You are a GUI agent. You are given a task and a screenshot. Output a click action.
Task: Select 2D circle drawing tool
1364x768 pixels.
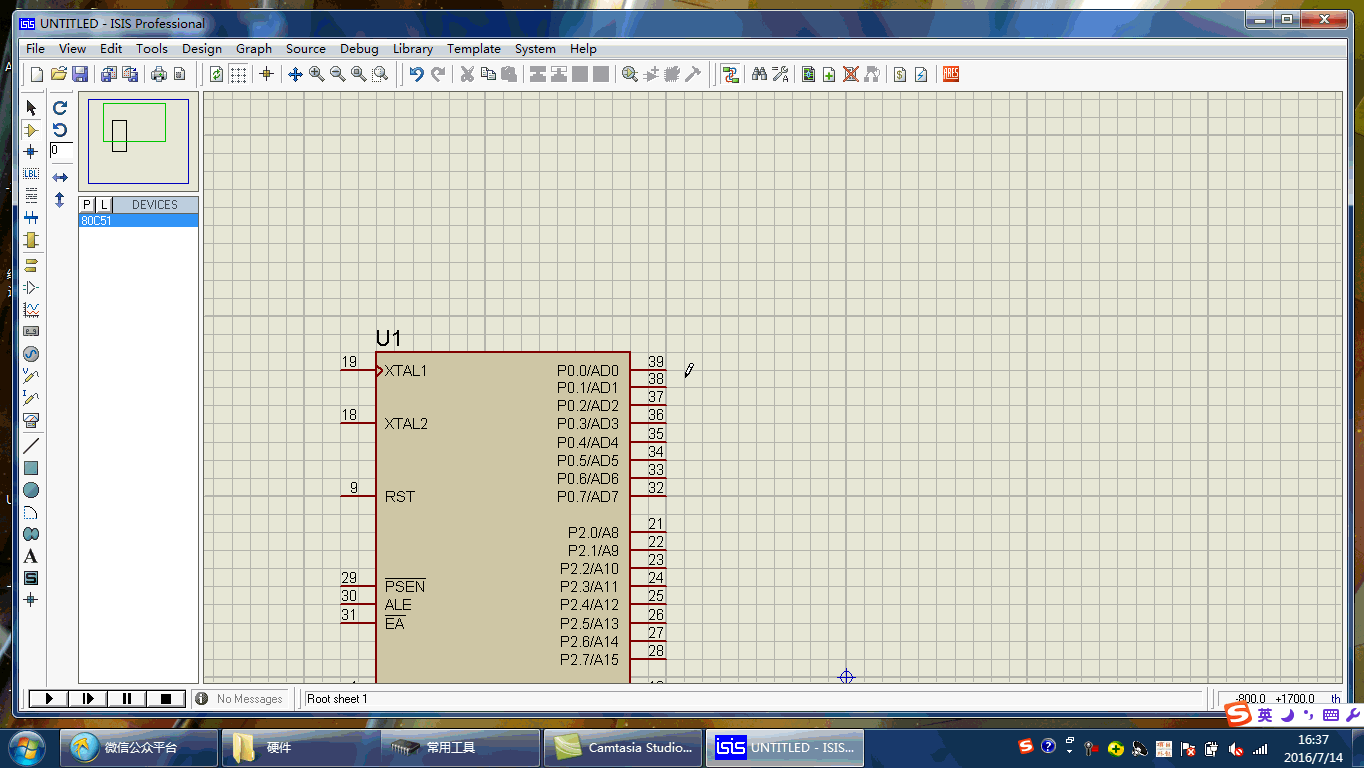pos(31,490)
